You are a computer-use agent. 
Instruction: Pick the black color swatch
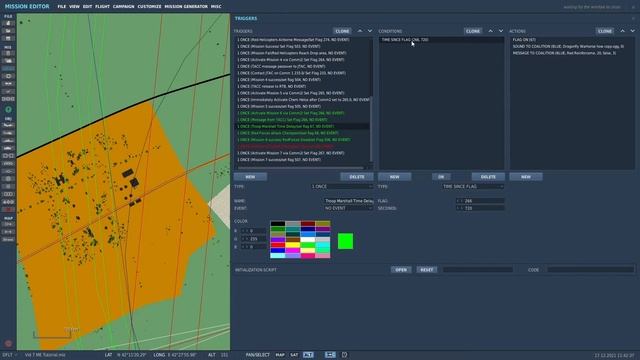pyautogui.click(x=278, y=223)
